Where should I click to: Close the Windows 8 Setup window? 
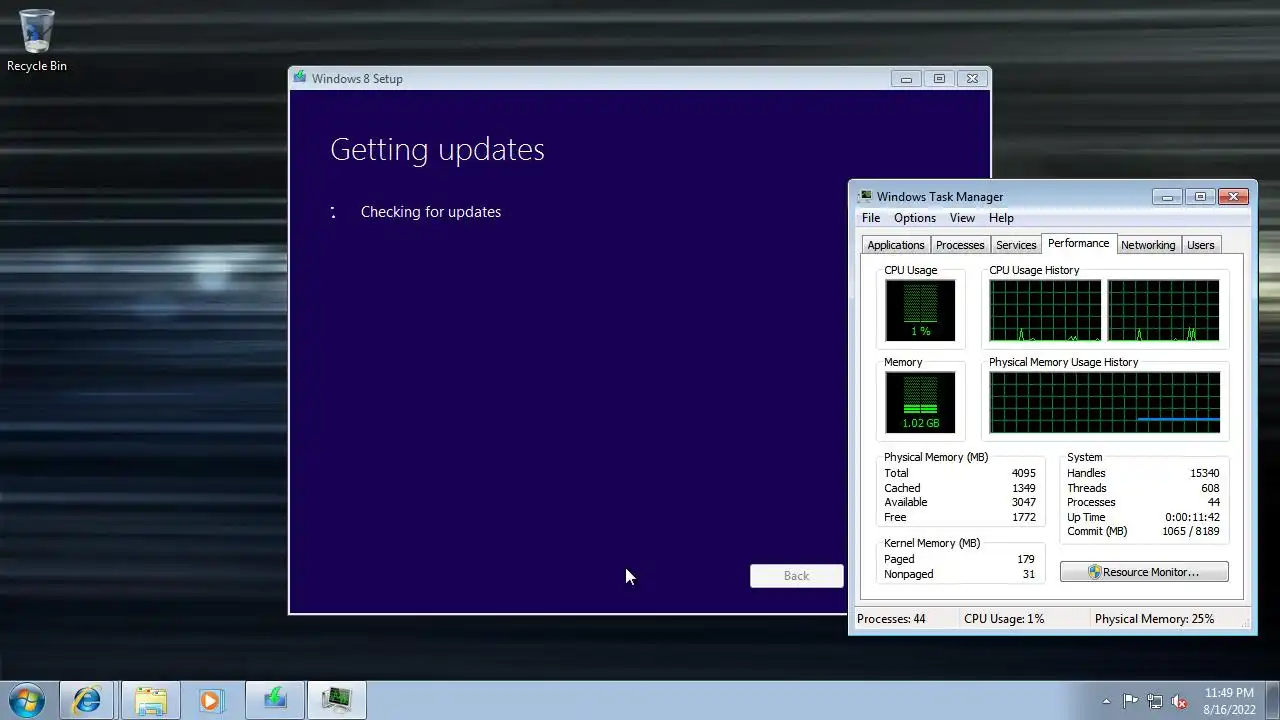972,79
